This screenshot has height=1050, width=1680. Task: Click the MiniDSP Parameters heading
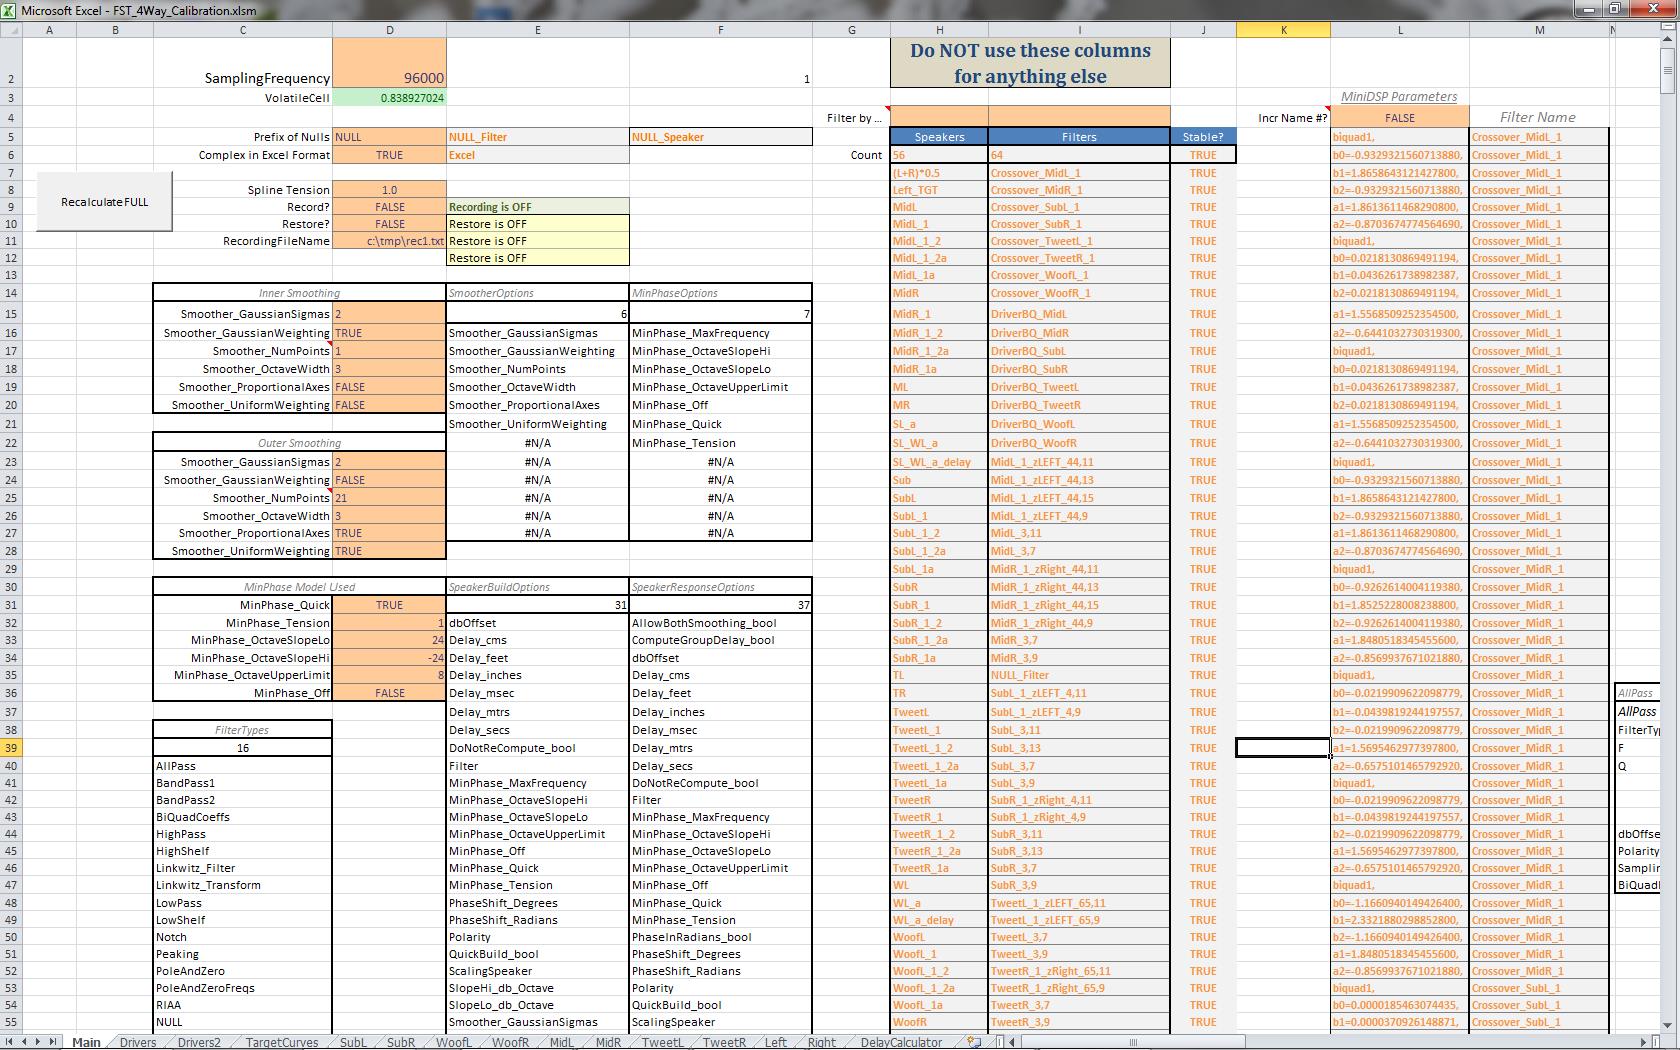pyautogui.click(x=1399, y=97)
